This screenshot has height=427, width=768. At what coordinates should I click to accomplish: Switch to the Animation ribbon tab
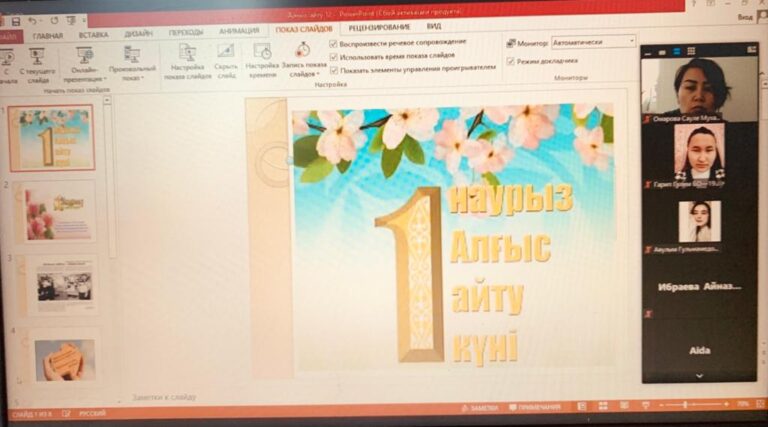pos(238,31)
